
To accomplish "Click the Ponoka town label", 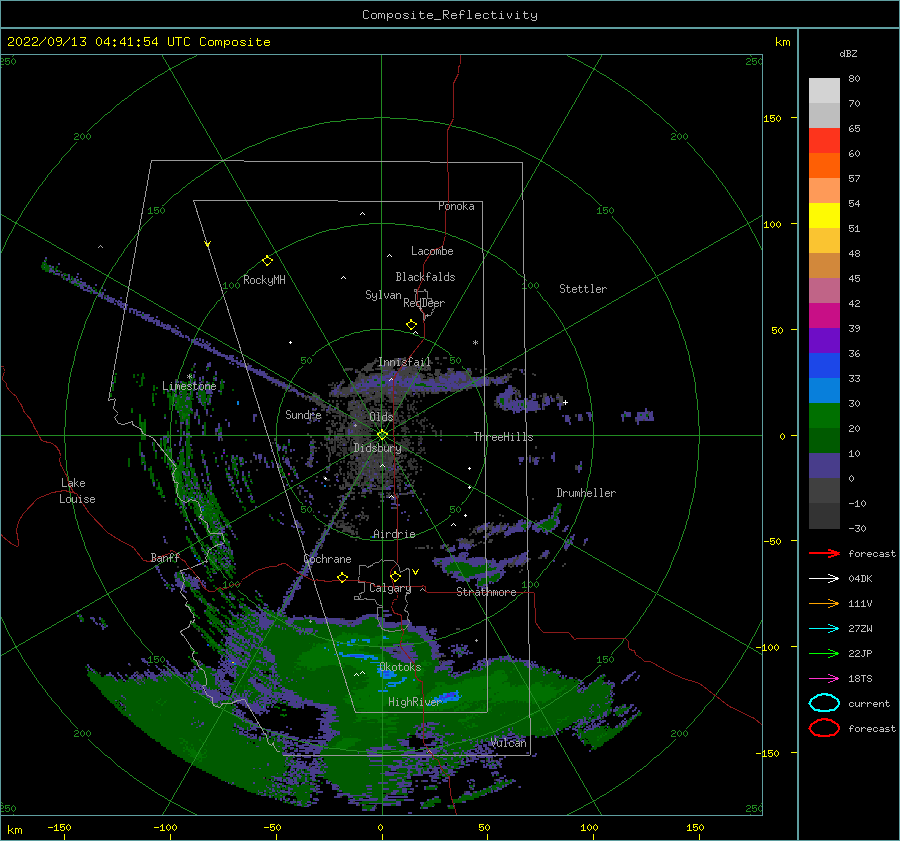I will pos(456,206).
